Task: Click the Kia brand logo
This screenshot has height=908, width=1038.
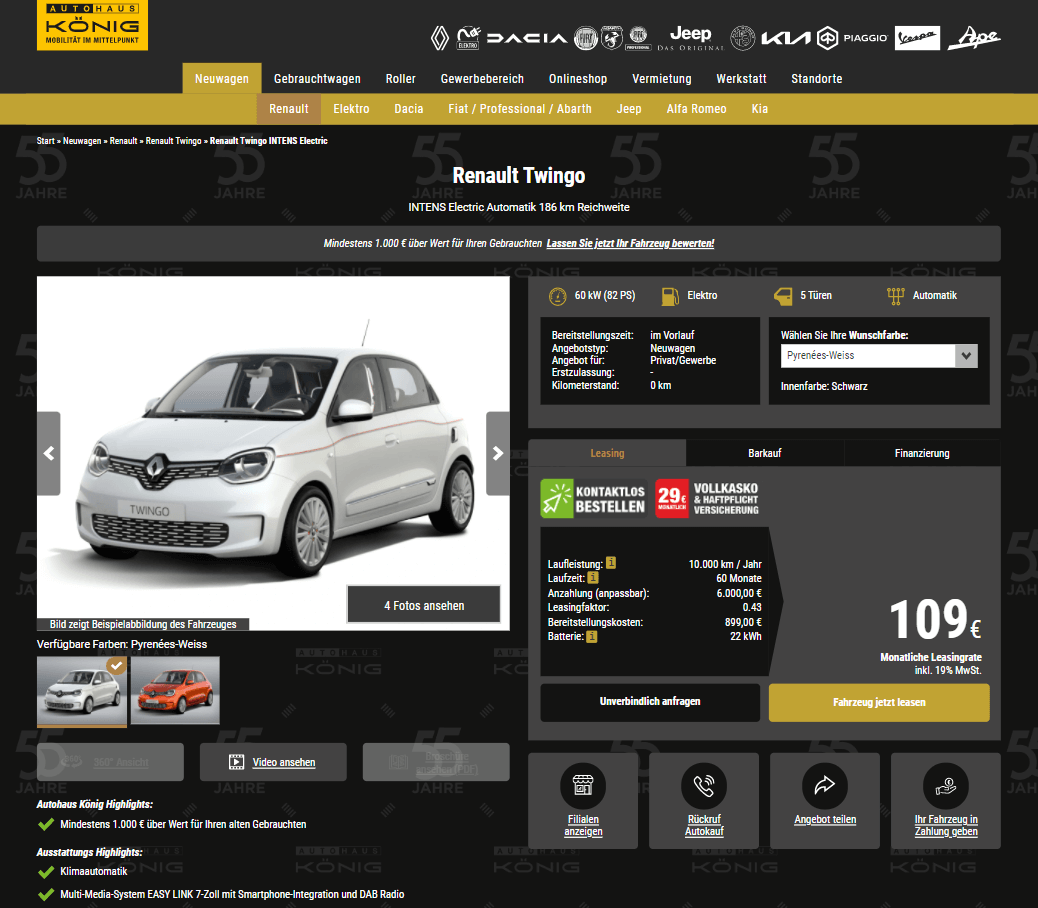Action: (x=786, y=38)
